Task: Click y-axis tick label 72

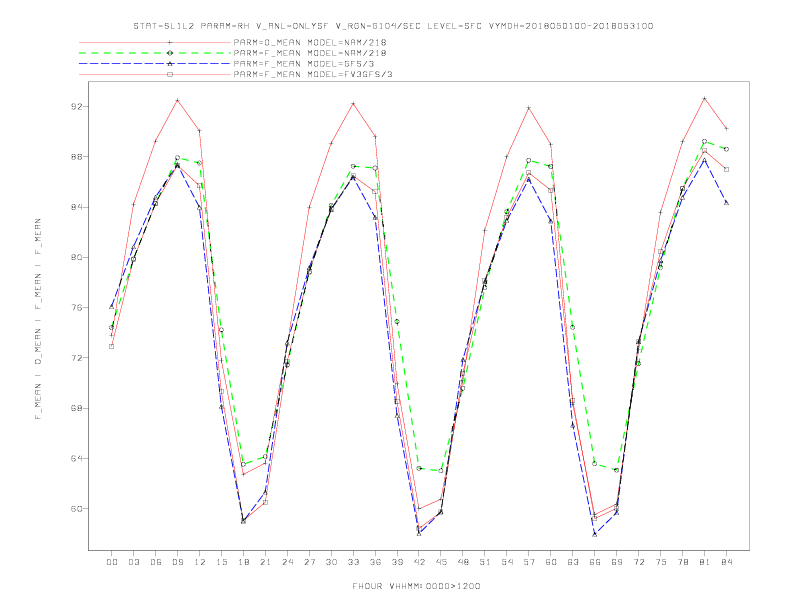Action: pyautogui.click(x=75, y=358)
